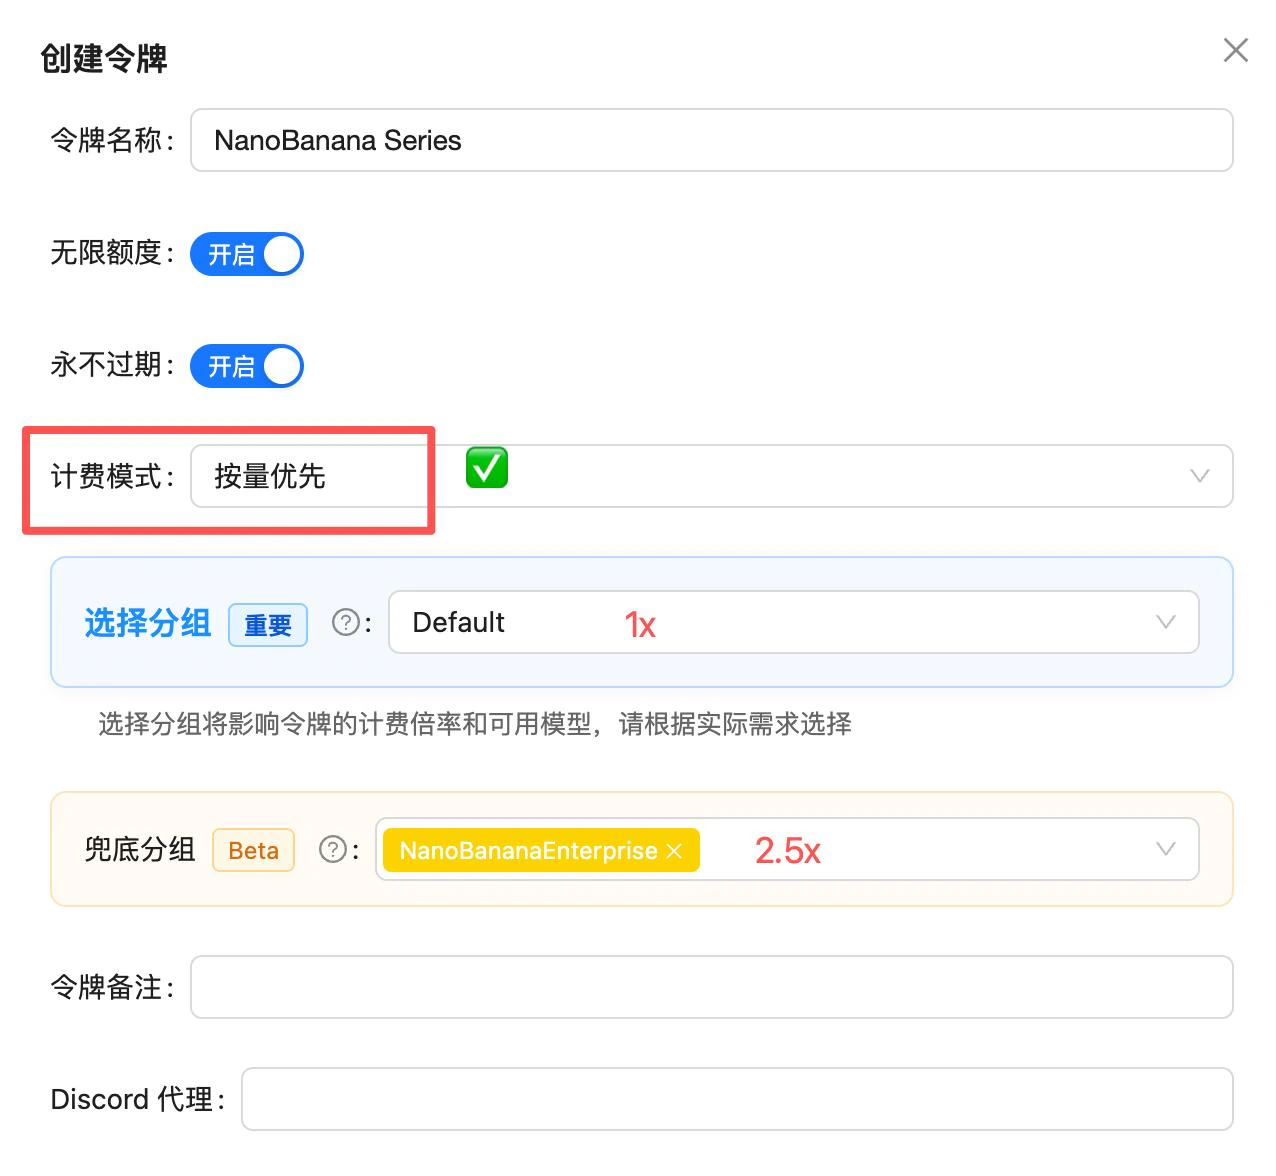Toggle the 开启 switch for unlimited quota

[x=246, y=254]
